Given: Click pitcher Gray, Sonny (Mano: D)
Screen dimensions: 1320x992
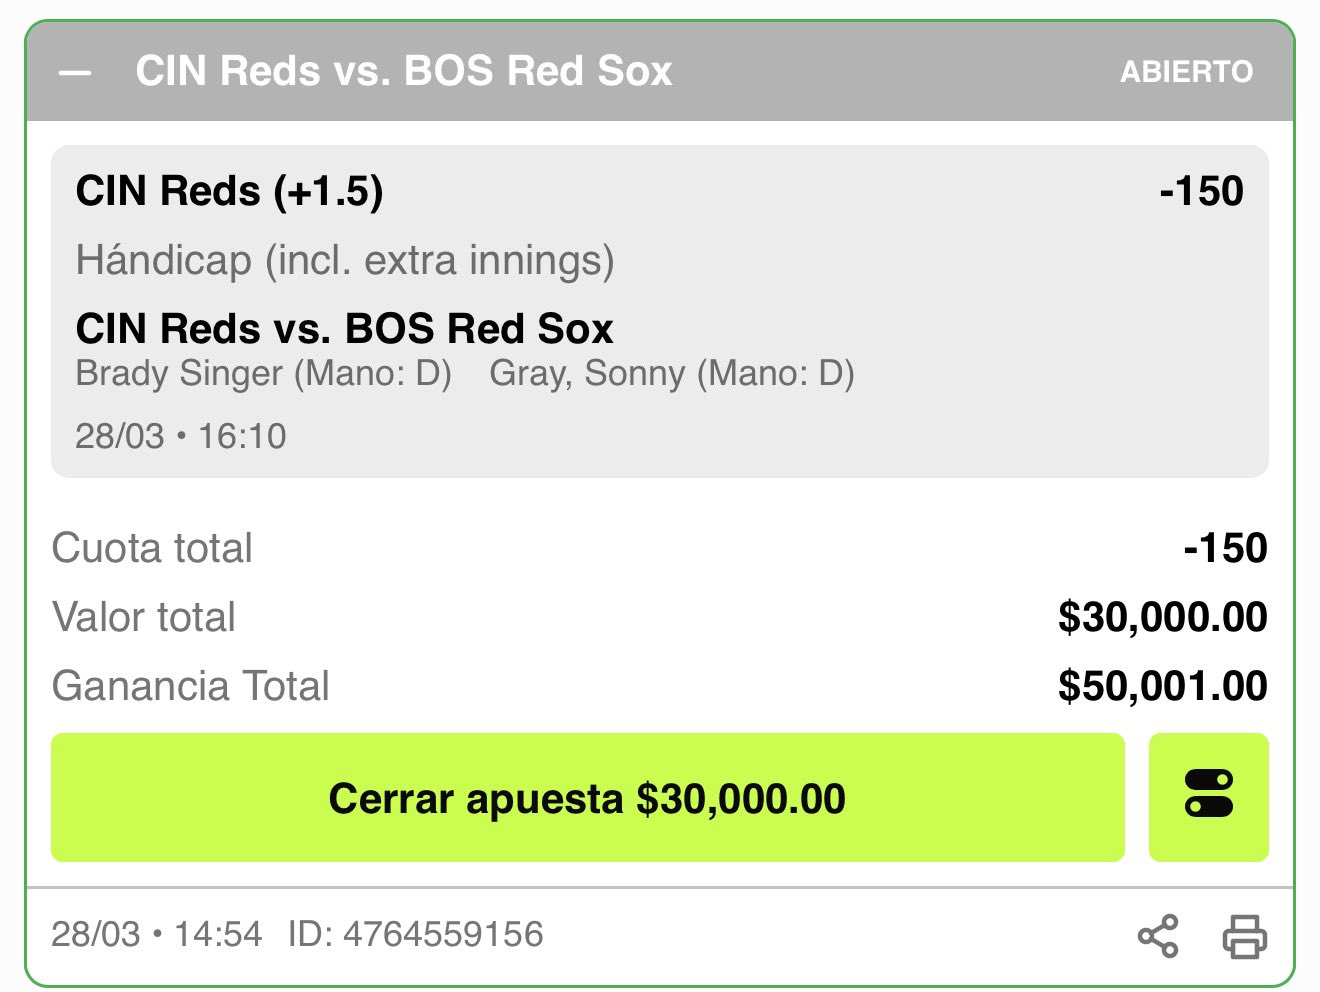Looking at the screenshot, I should (671, 374).
